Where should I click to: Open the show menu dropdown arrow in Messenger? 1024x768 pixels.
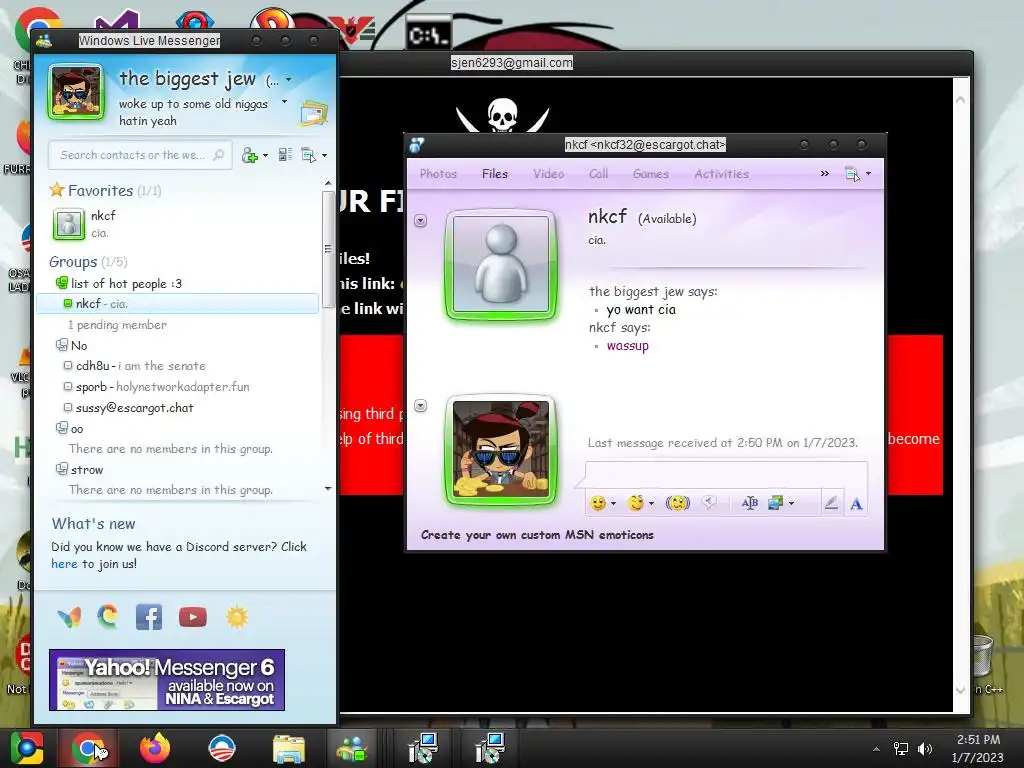(x=324, y=155)
